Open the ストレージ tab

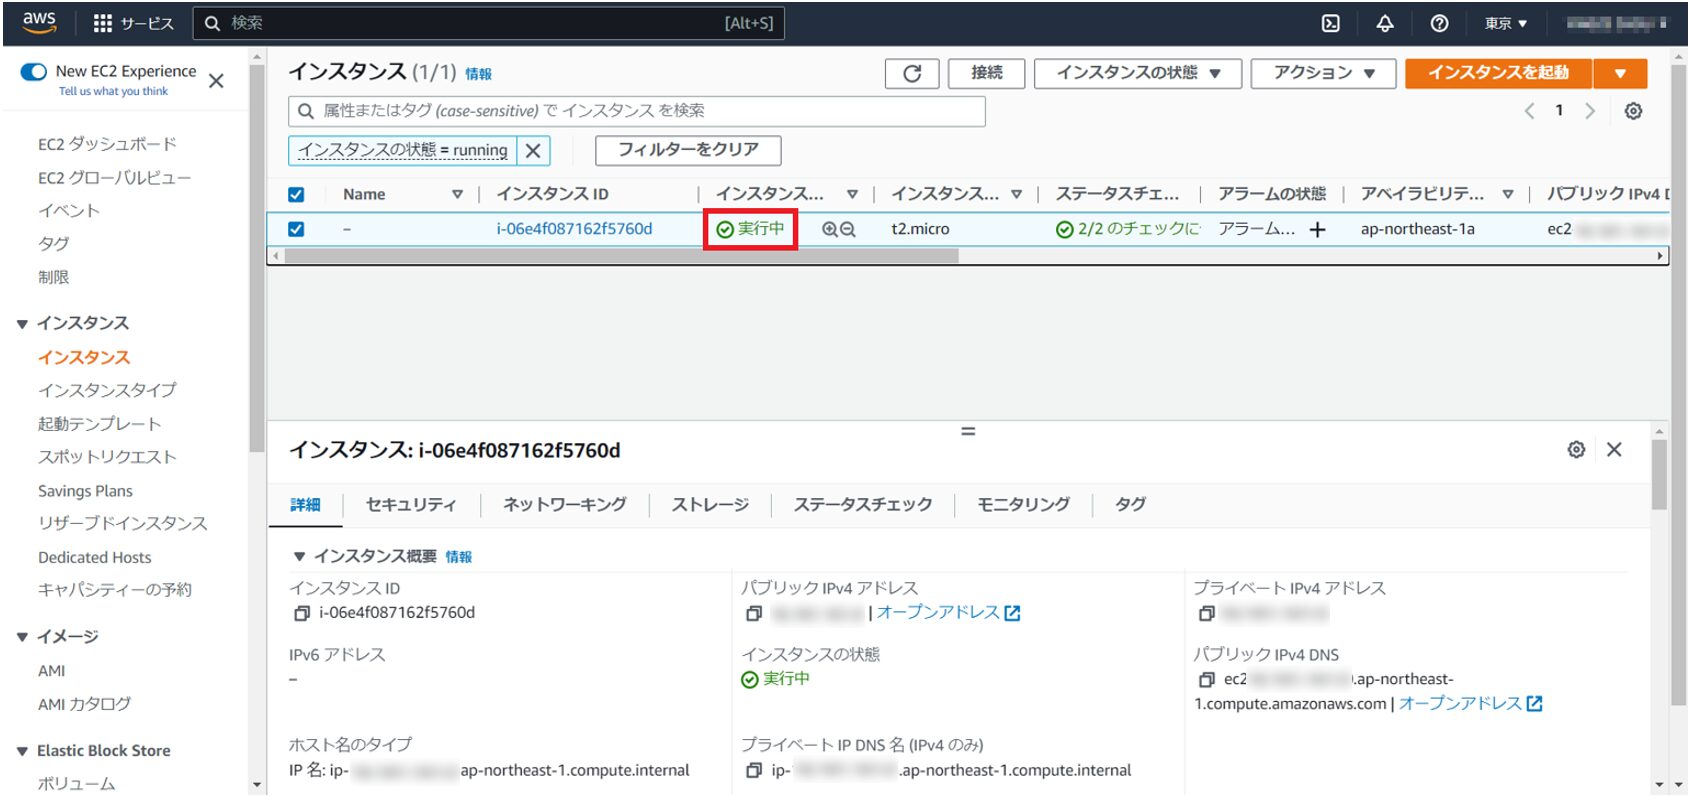(x=709, y=505)
